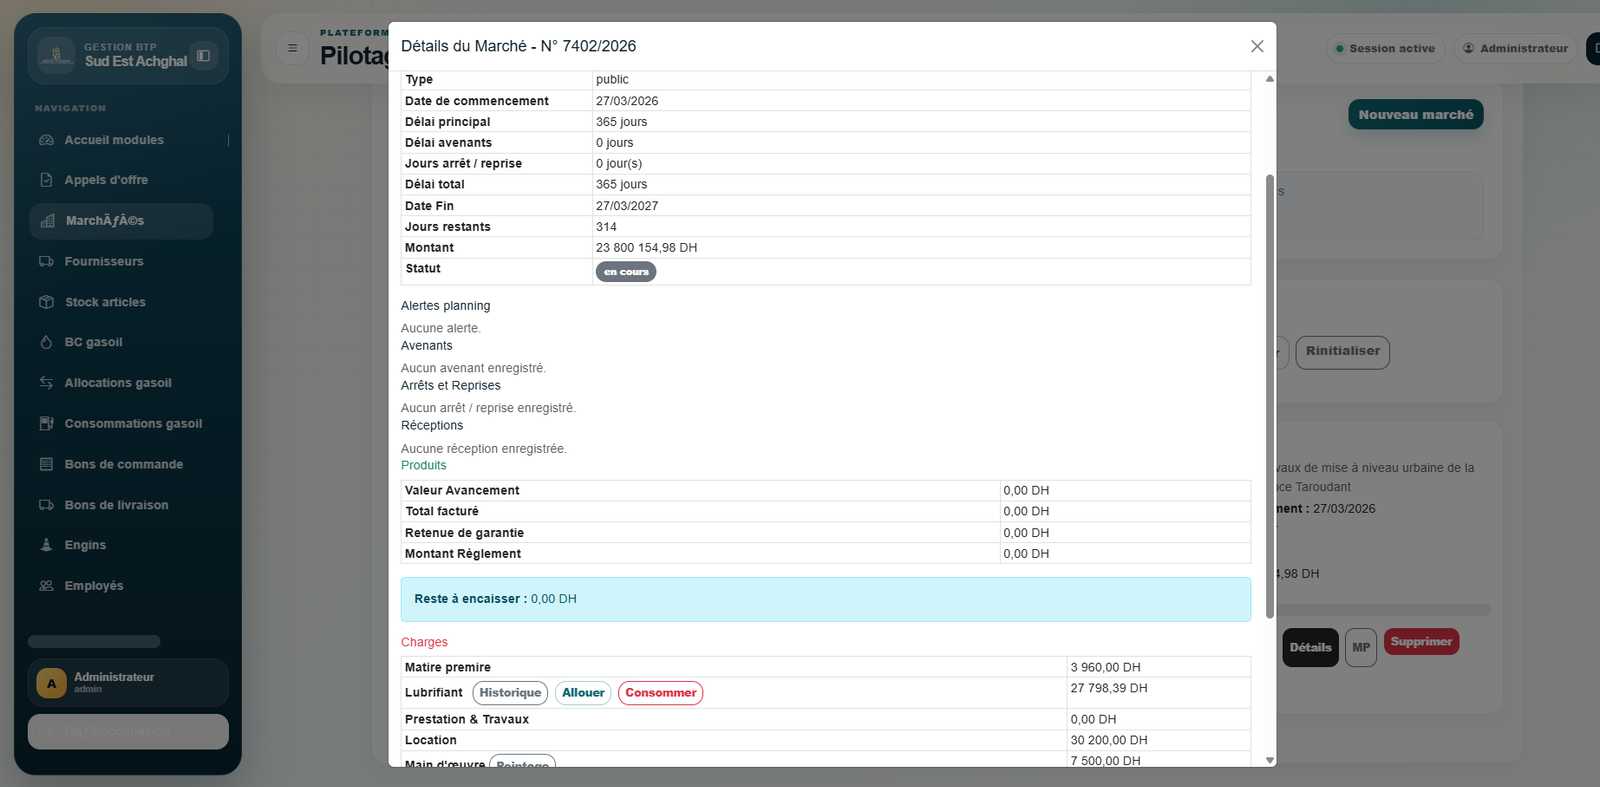Click the Jours restants value "314"
This screenshot has height=787, width=1600.
tap(606, 227)
